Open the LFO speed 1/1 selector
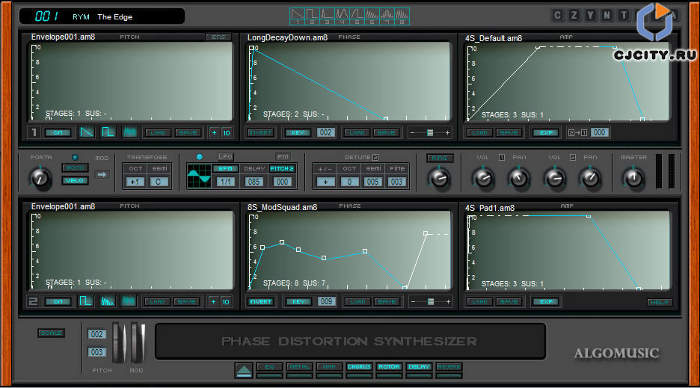Viewport: 700px width, 388px height. (x=225, y=182)
